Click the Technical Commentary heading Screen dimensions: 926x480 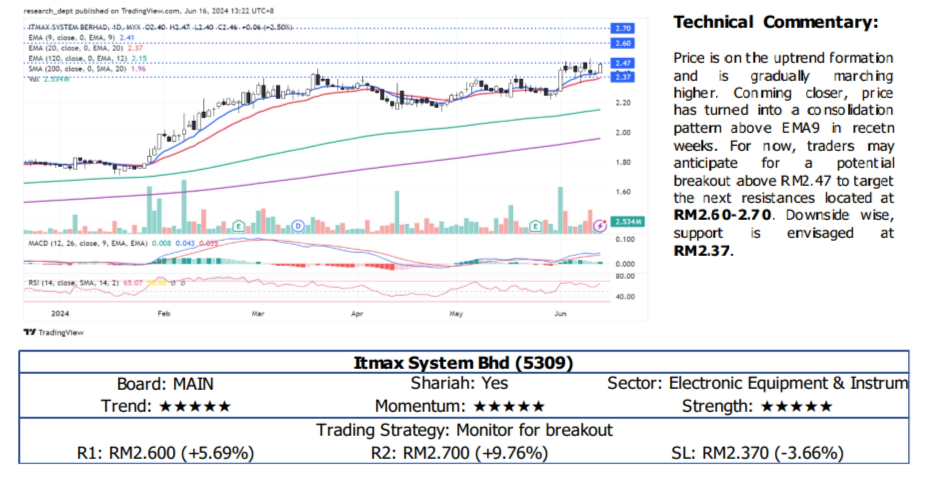pos(775,21)
